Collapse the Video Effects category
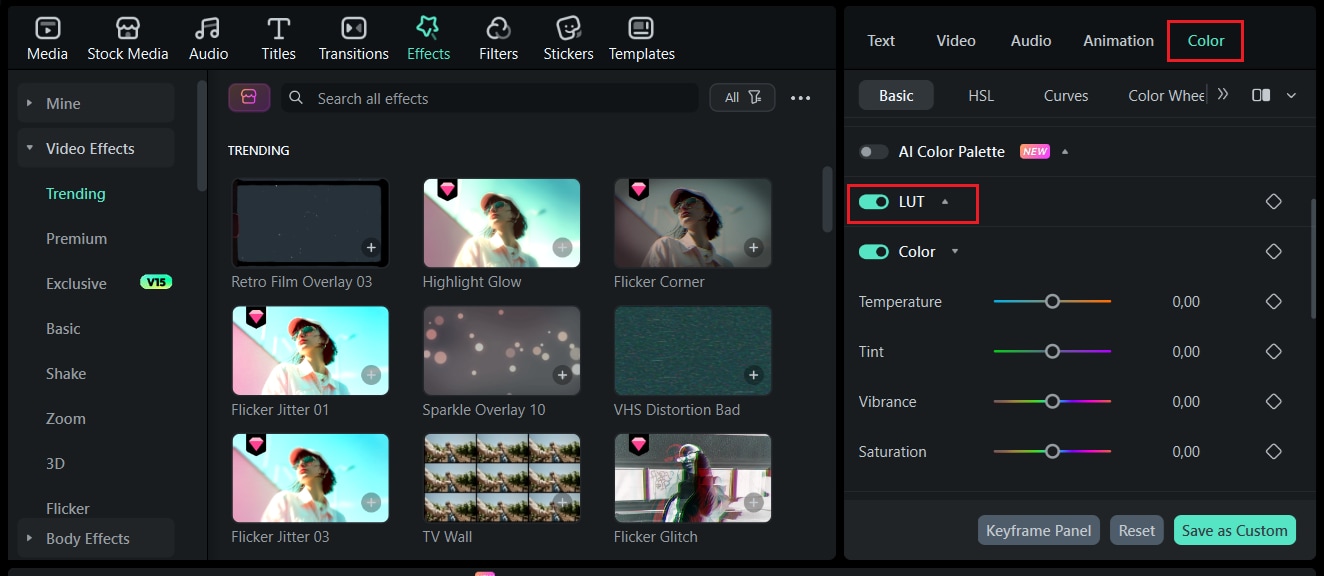1324x576 pixels. coord(29,147)
